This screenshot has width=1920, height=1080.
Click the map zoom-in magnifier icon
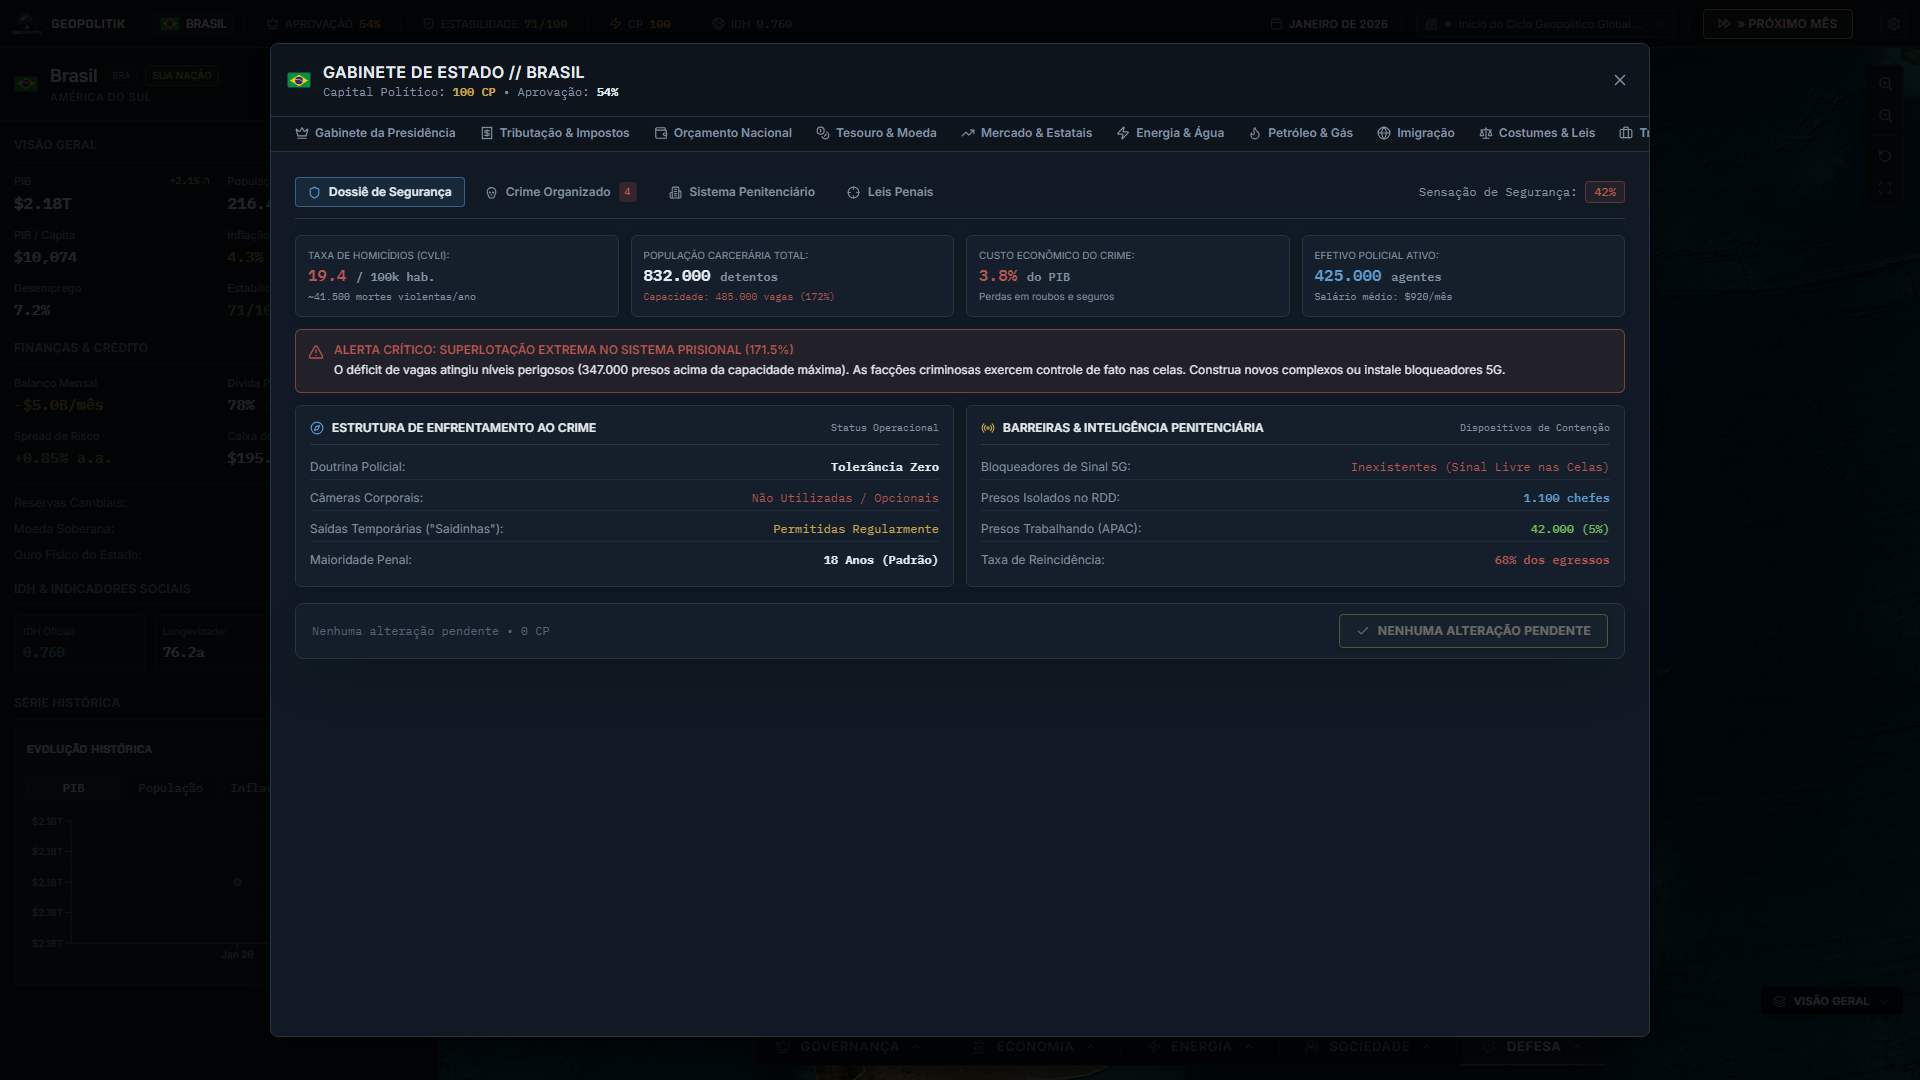coord(1885,84)
